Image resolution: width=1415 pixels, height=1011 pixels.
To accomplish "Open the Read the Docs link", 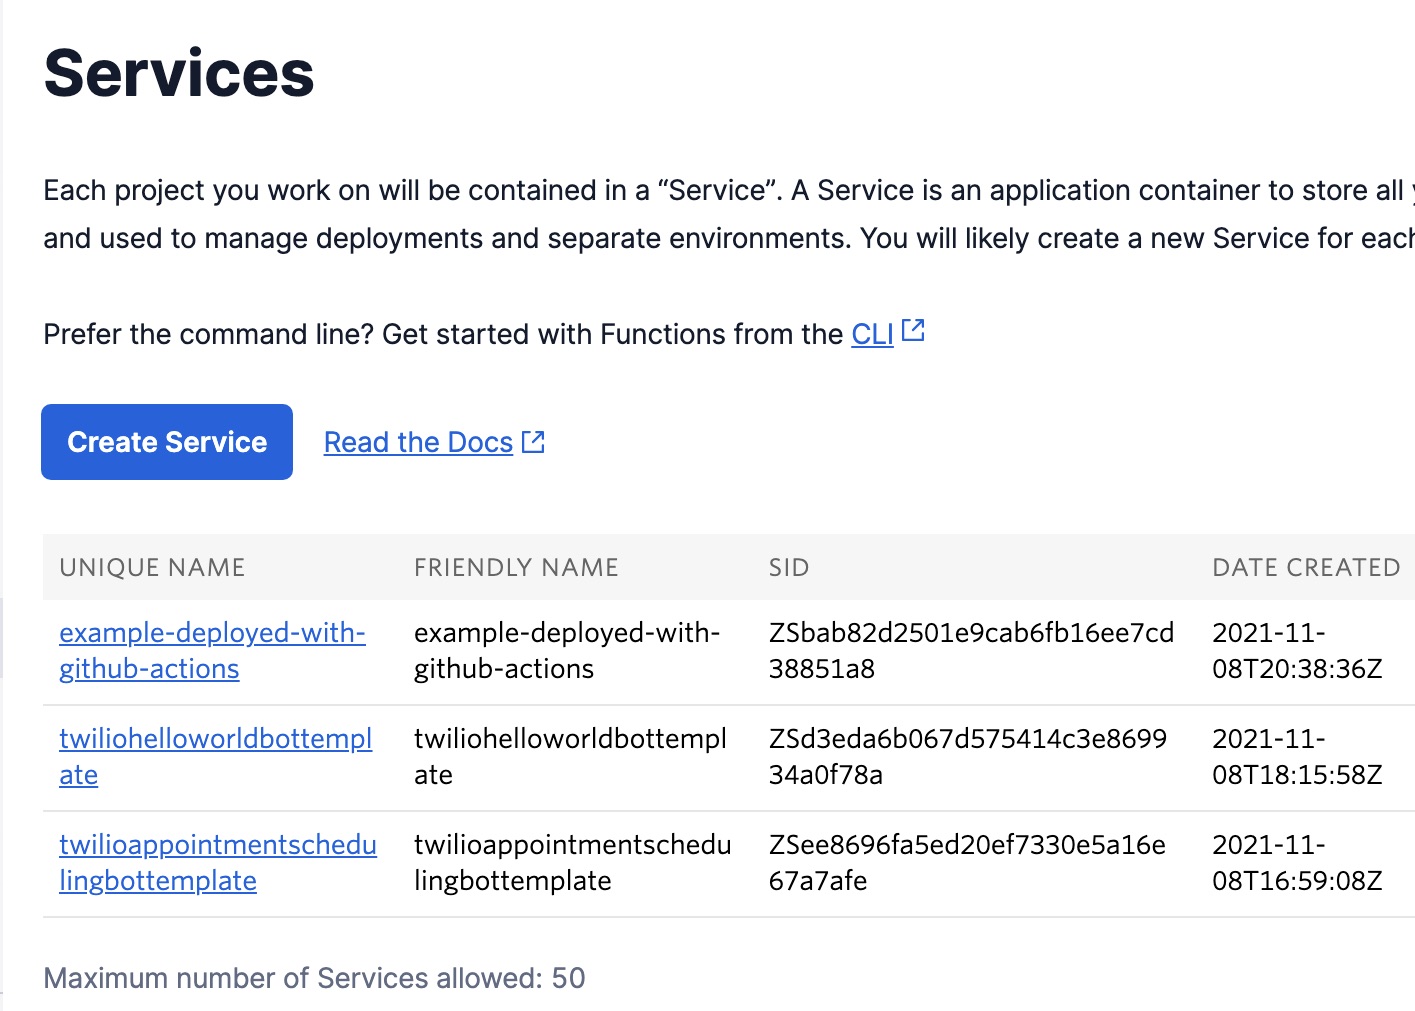I will (x=418, y=442).
